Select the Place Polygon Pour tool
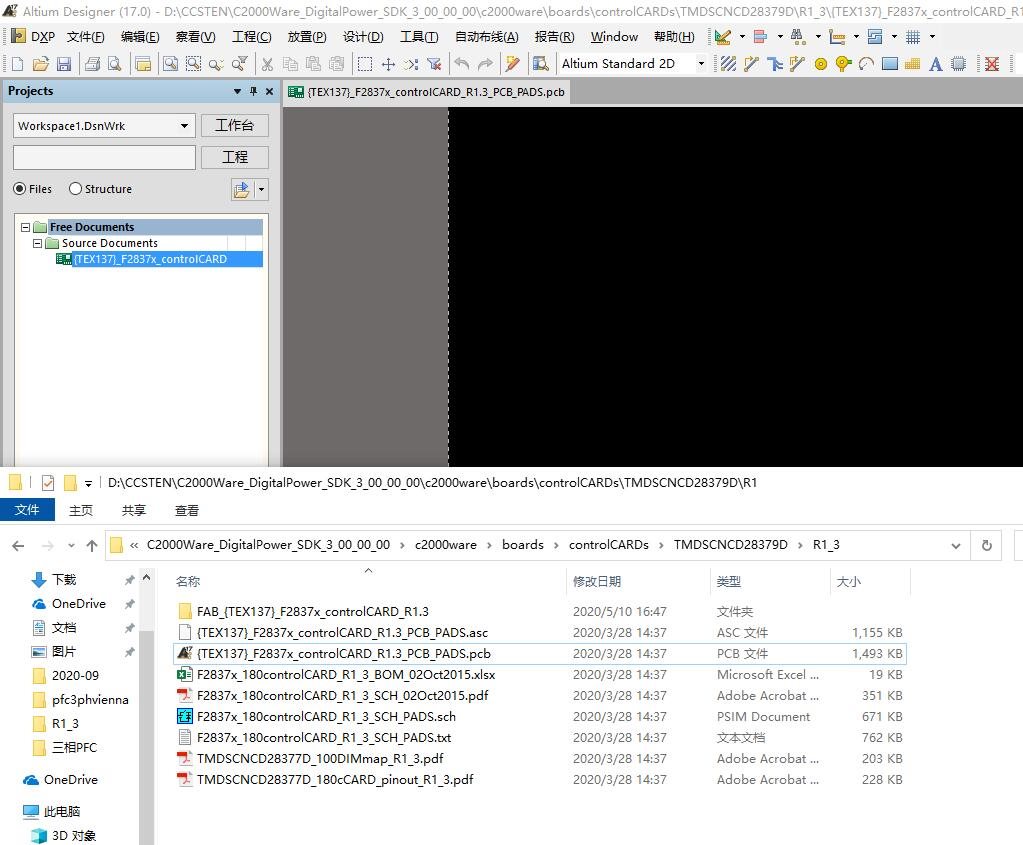1023x845 pixels. click(x=912, y=63)
